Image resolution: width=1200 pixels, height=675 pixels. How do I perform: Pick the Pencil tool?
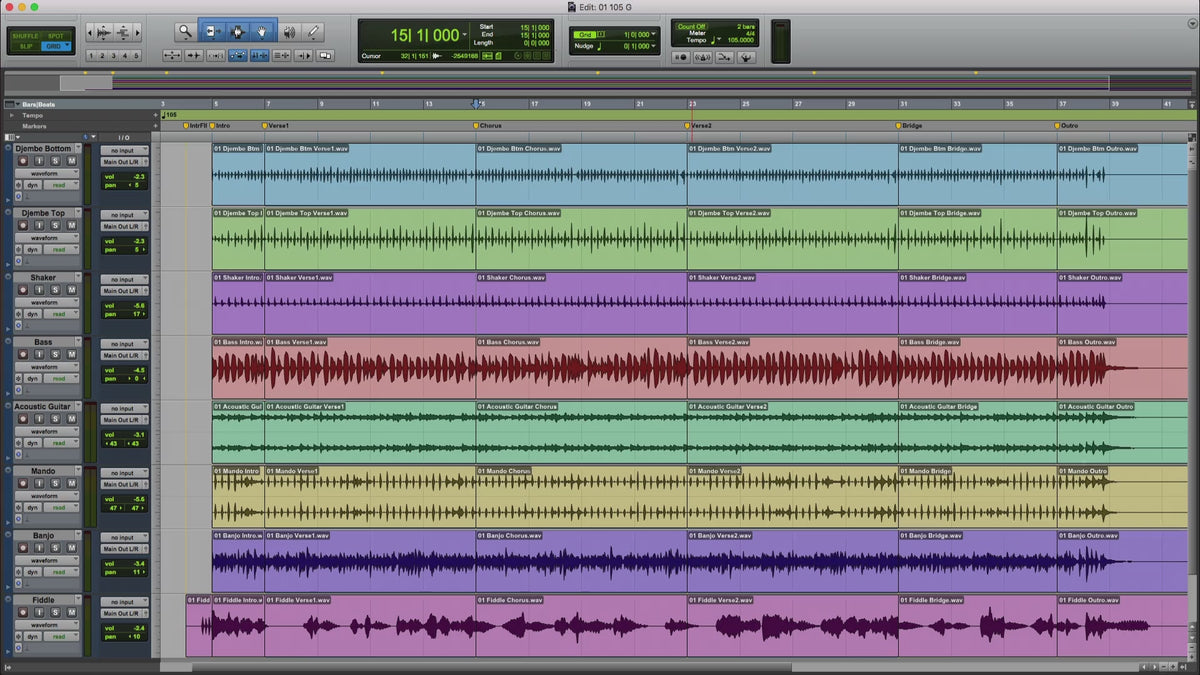[314, 32]
